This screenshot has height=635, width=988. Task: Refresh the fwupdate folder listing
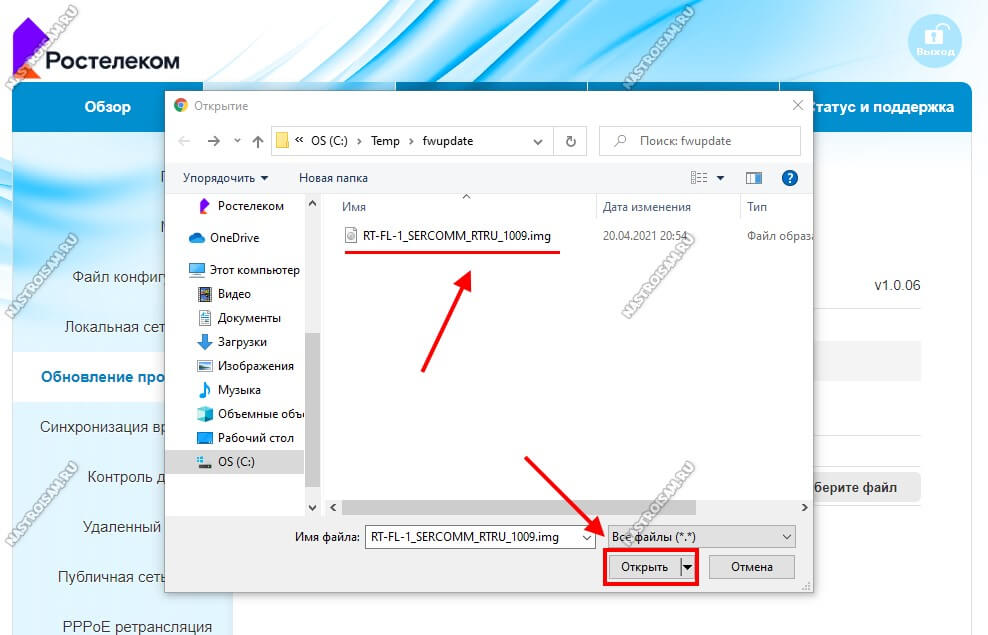point(569,141)
